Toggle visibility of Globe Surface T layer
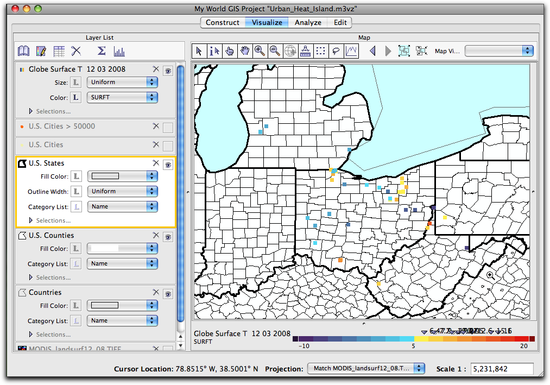 point(168,70)
